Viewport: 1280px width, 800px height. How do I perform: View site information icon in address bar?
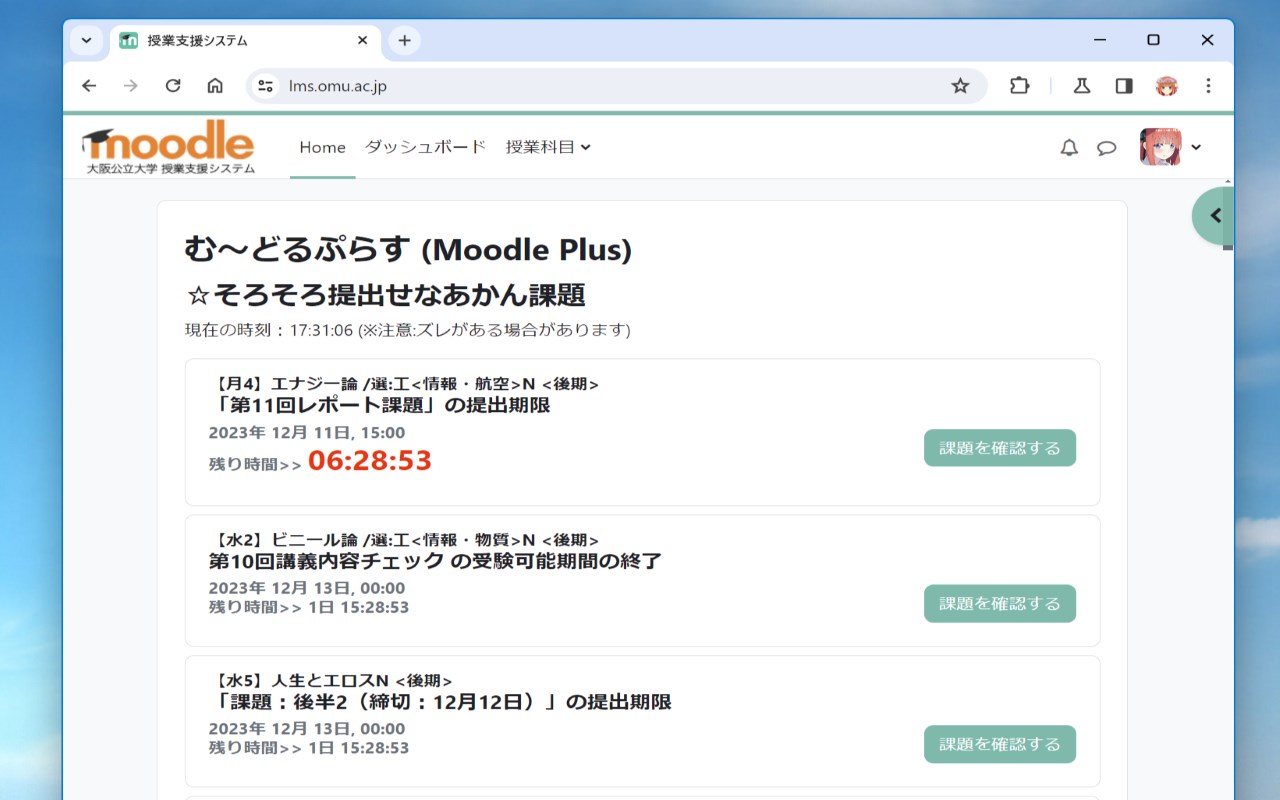coord(265,86)
